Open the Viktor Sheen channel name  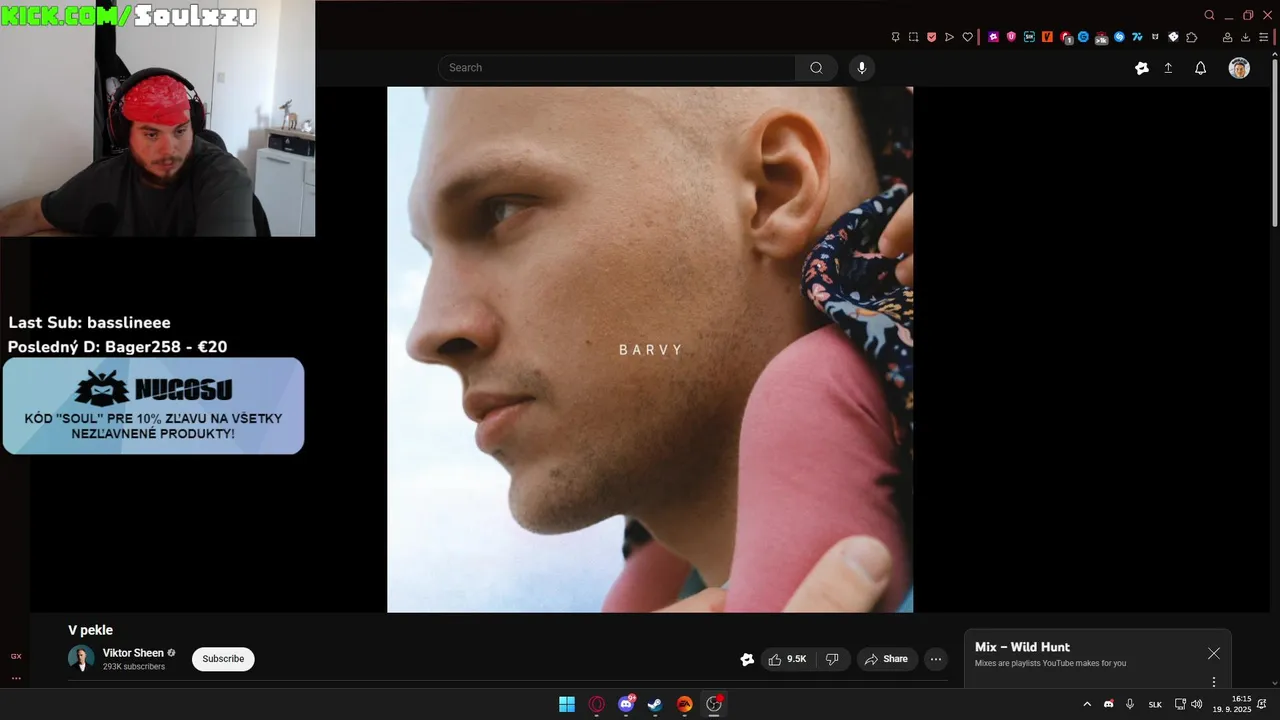133,653
